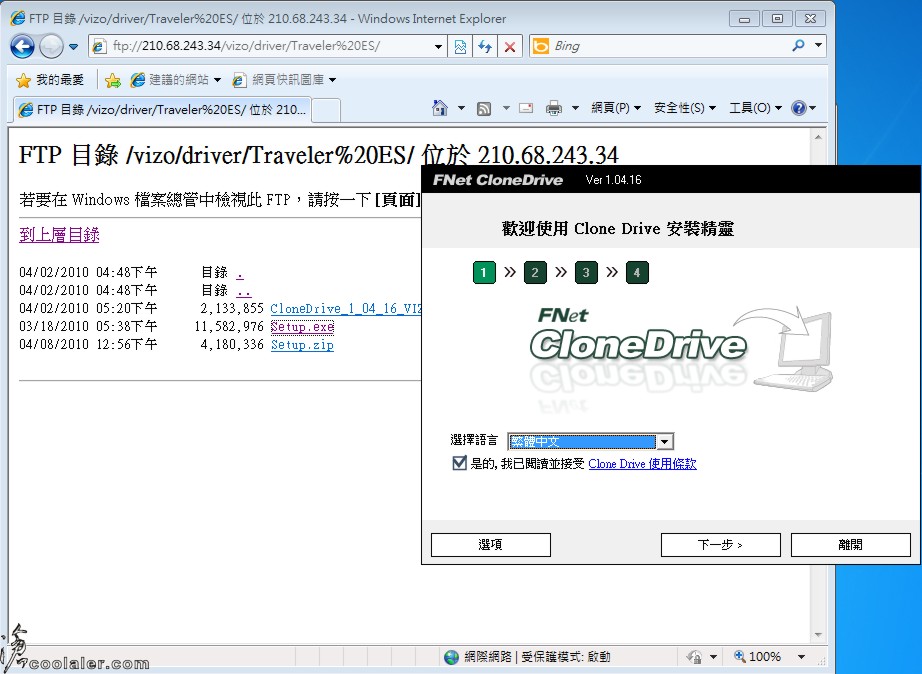The image size is (922, 674).
Task: Open the 安全性(S) safety menu
Action: 685,108
